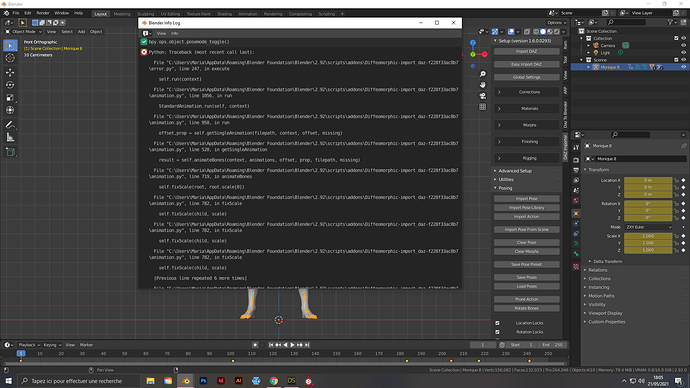Hide Monique 8 in the outliner
The height and width of the screenshot is (388, 690).
(x=683, y=67)
